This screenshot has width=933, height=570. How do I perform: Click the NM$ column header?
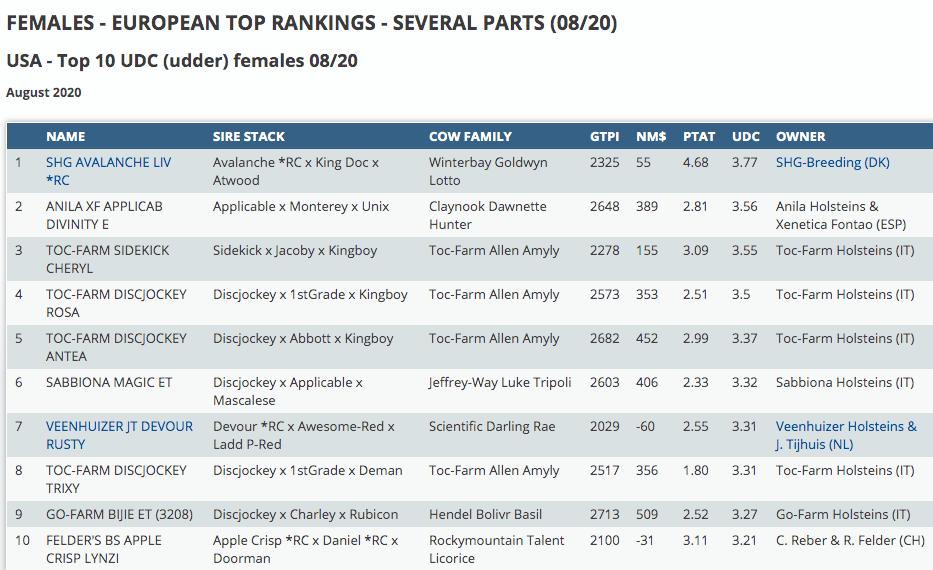coord(651,136)
